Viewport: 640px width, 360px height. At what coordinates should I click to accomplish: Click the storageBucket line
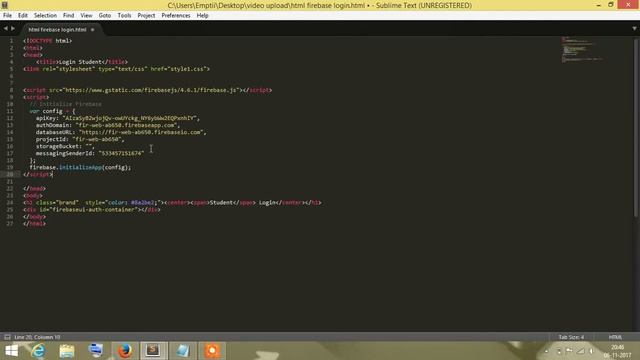(65, 146)
